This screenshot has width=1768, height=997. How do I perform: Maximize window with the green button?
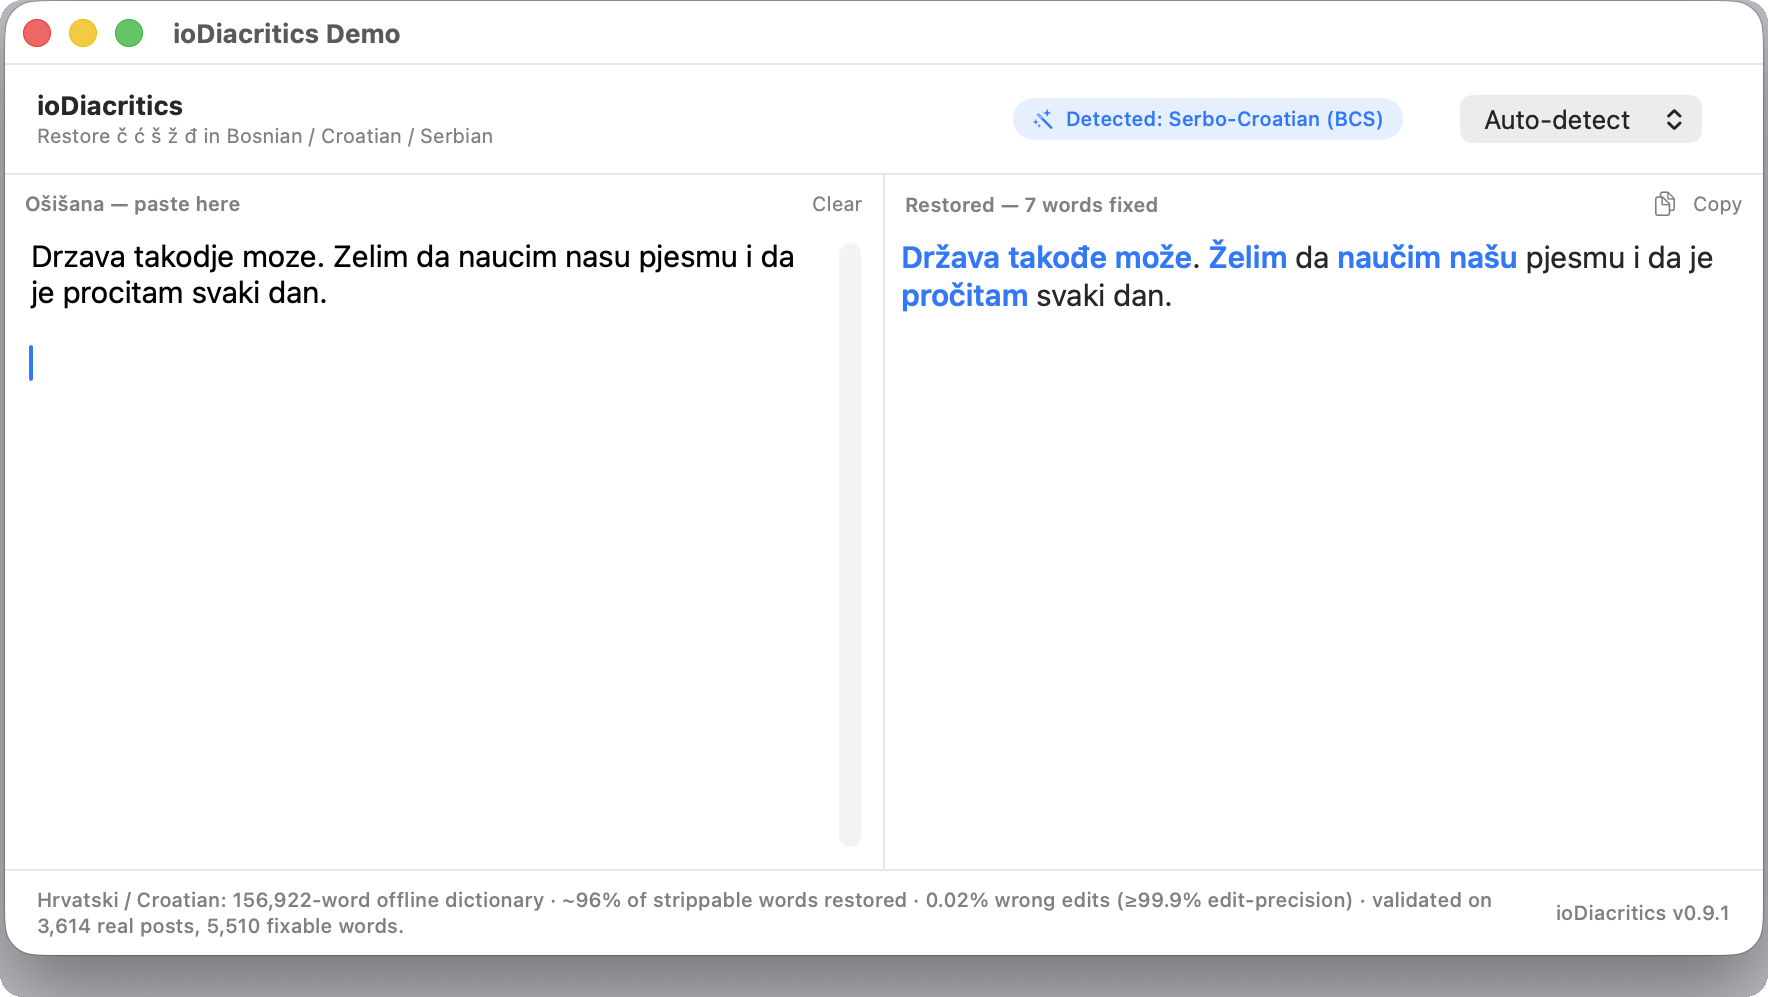129,33
